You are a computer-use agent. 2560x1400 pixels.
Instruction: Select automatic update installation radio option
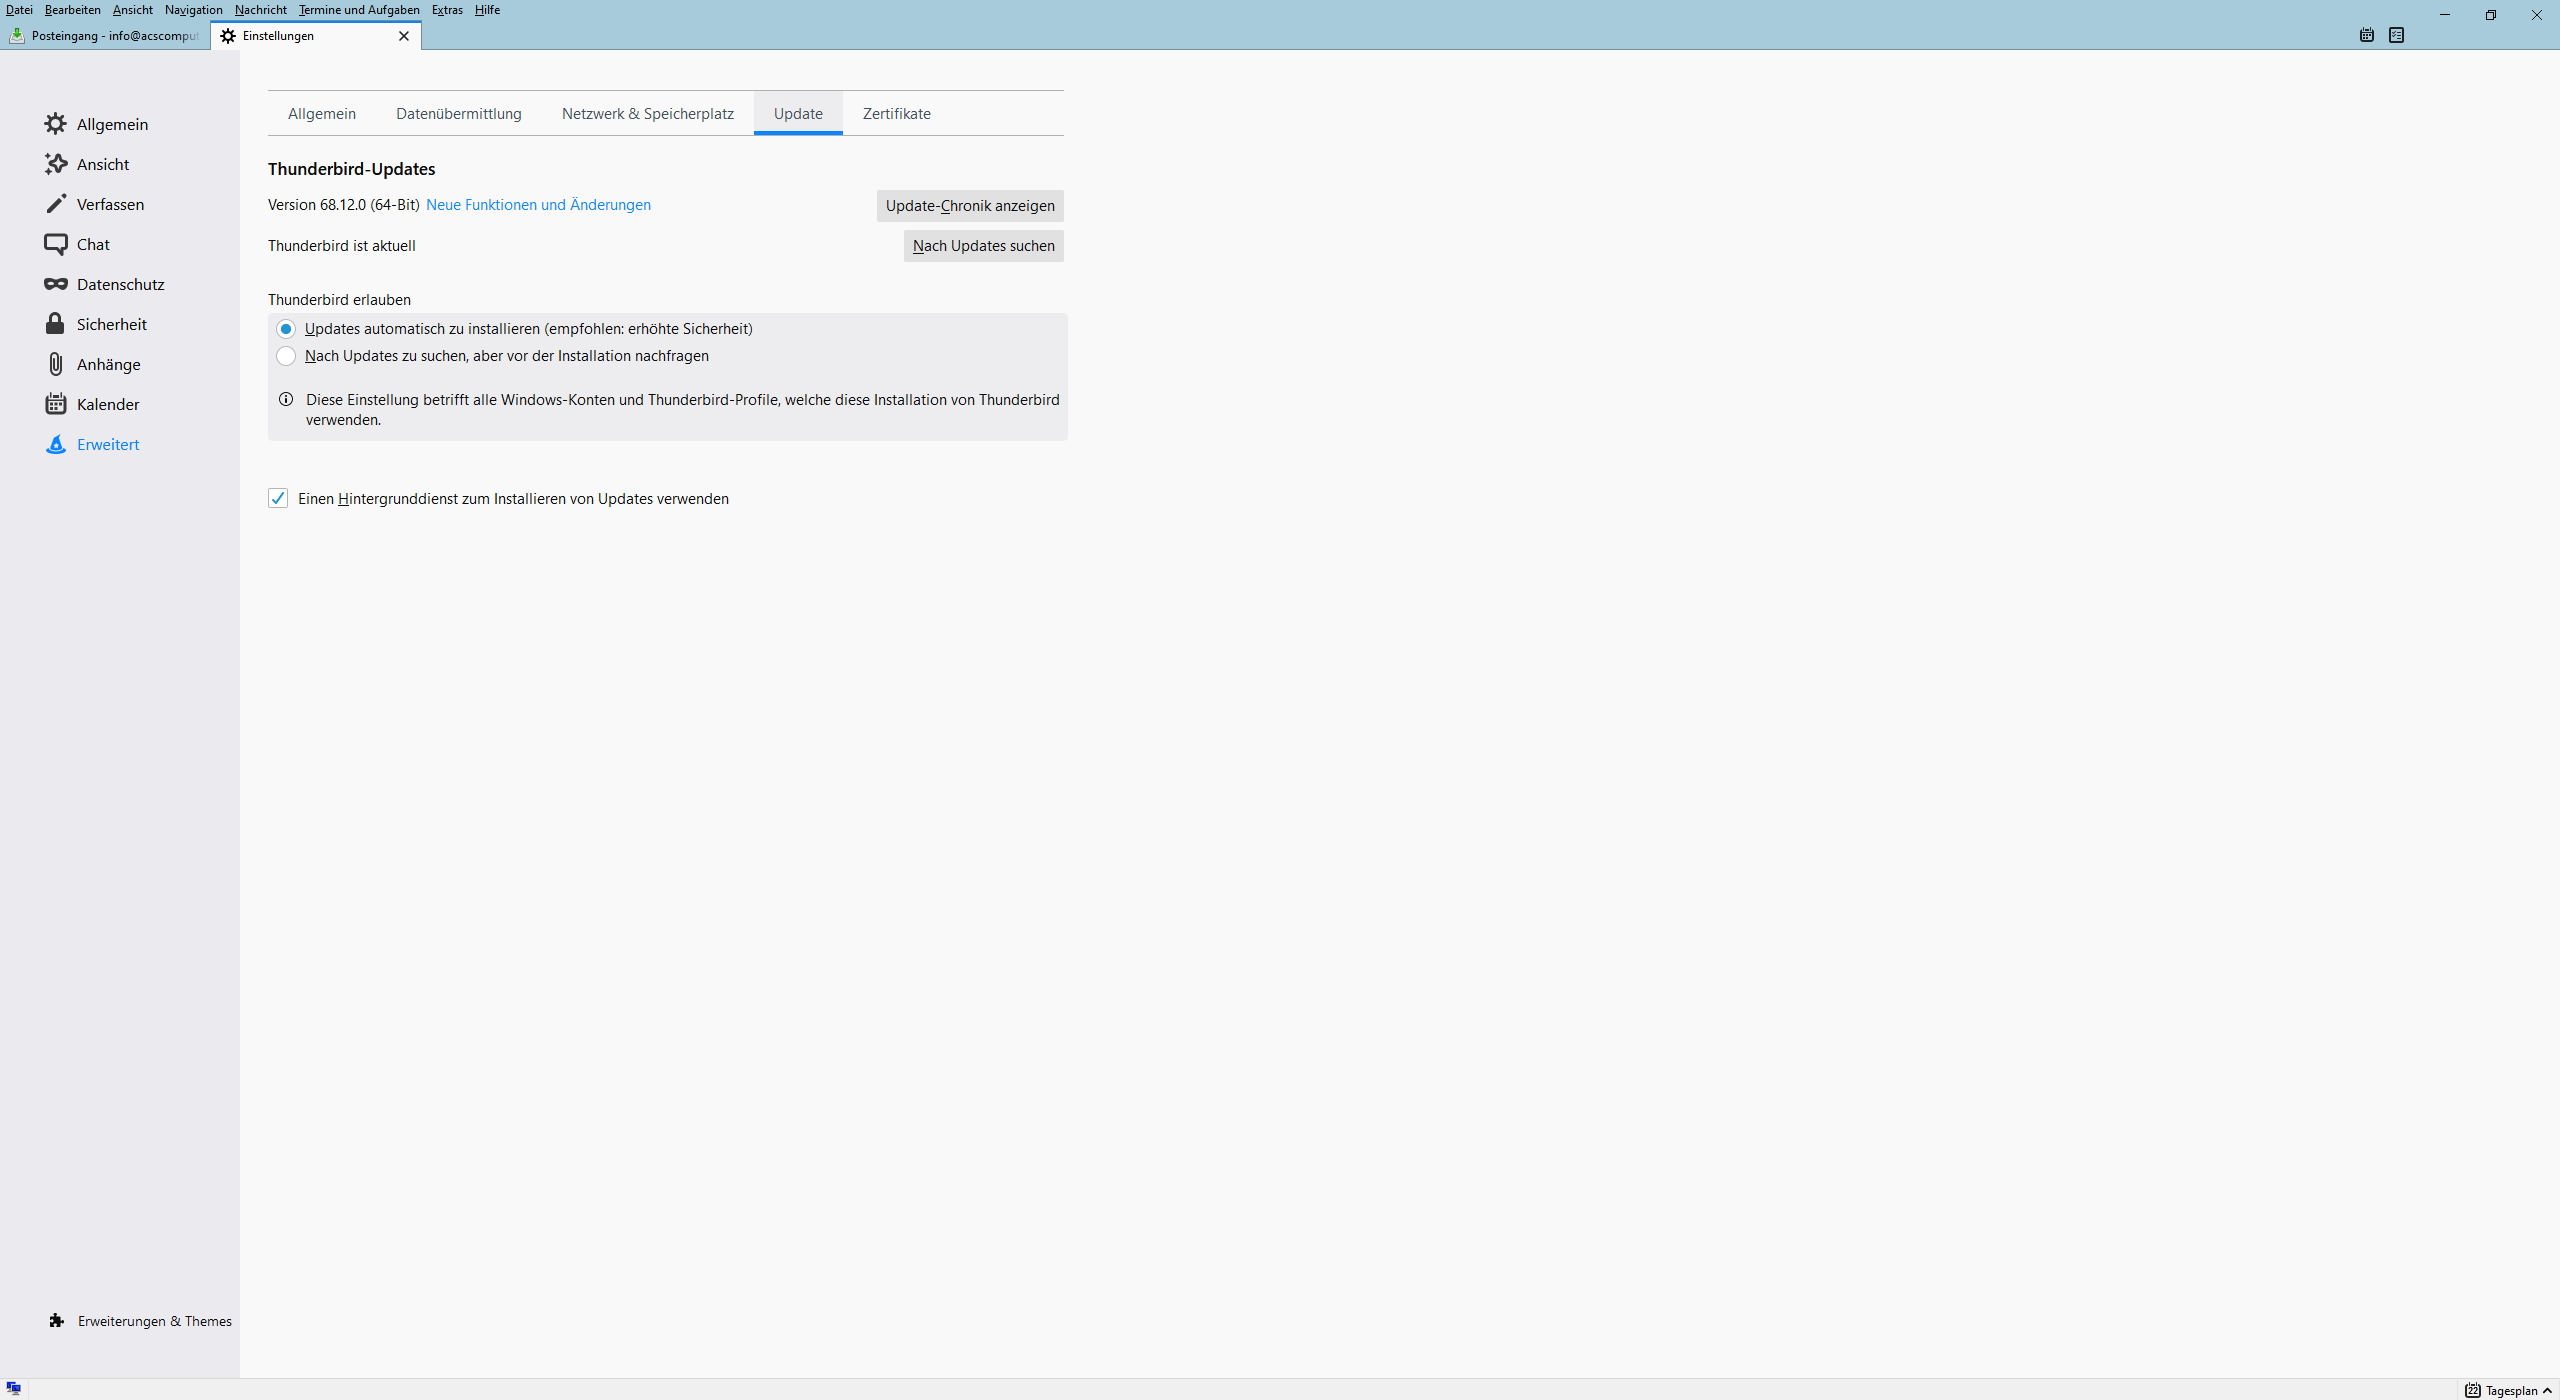286,329
